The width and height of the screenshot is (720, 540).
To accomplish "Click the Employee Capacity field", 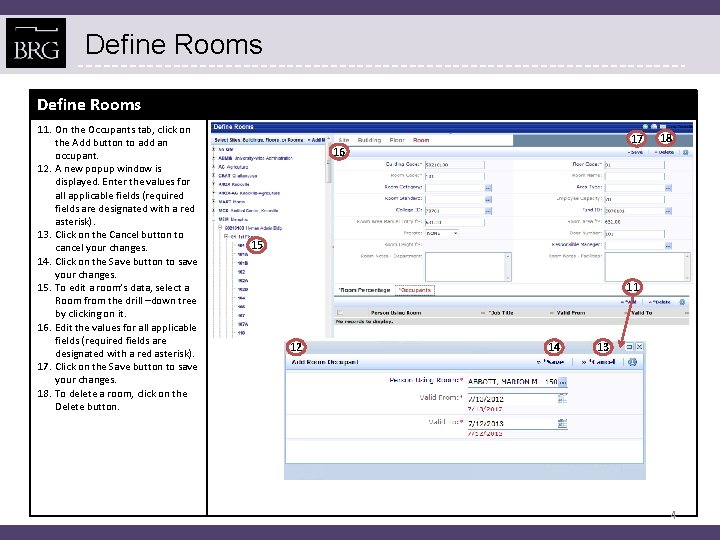I will click(635, 199).
